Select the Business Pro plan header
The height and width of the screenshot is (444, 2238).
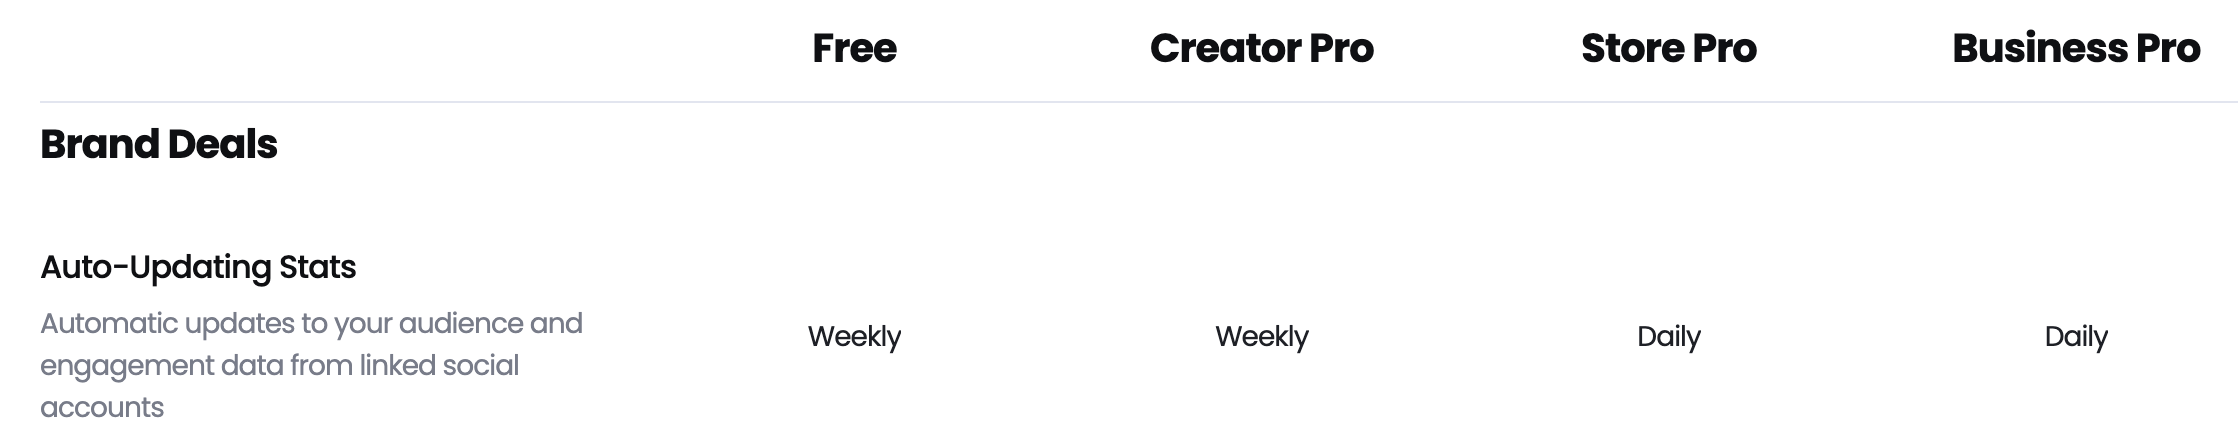click(2076, 48)
